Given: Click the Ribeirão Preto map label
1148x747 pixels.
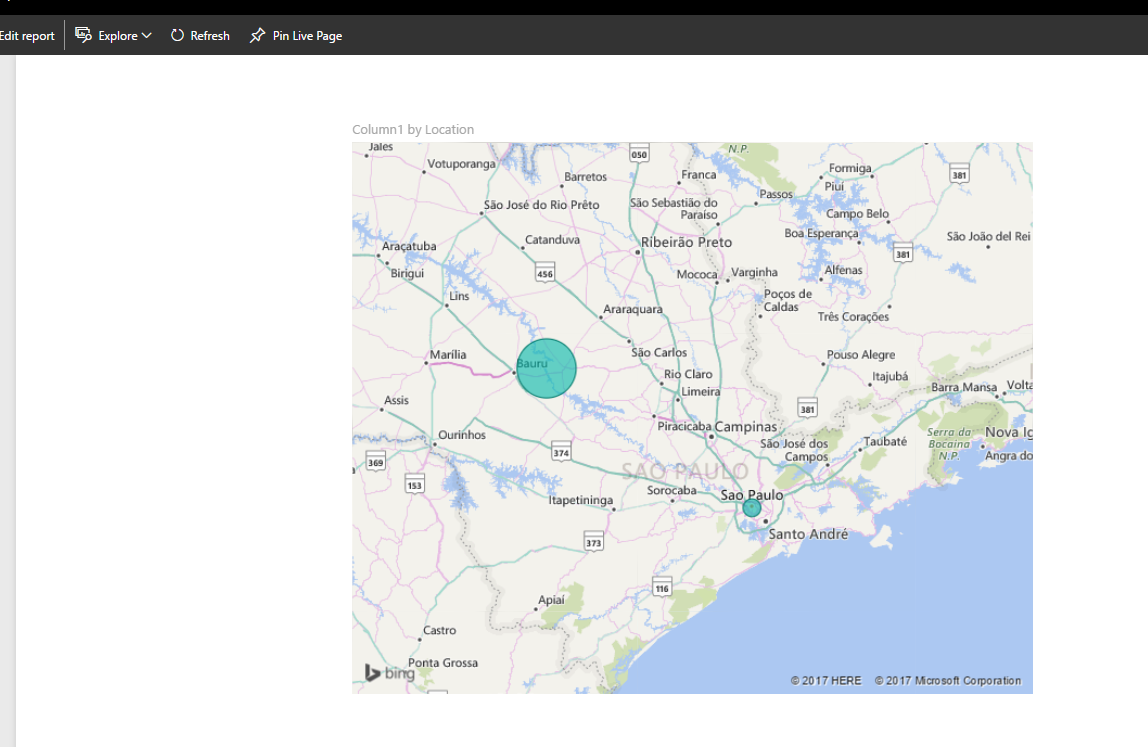Looking at the screenshot, I should click(x=686, y=242).
